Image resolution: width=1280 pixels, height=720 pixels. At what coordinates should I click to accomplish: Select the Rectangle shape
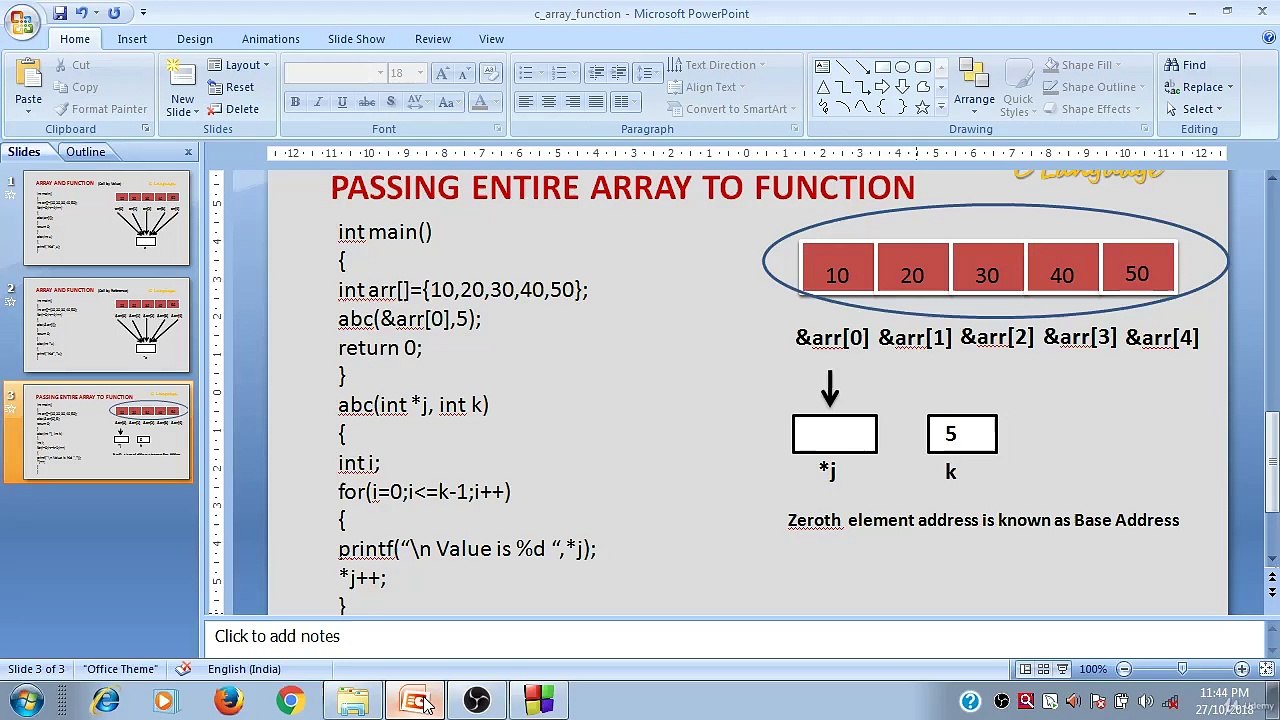pyautogui.click(x=882, y=67)
